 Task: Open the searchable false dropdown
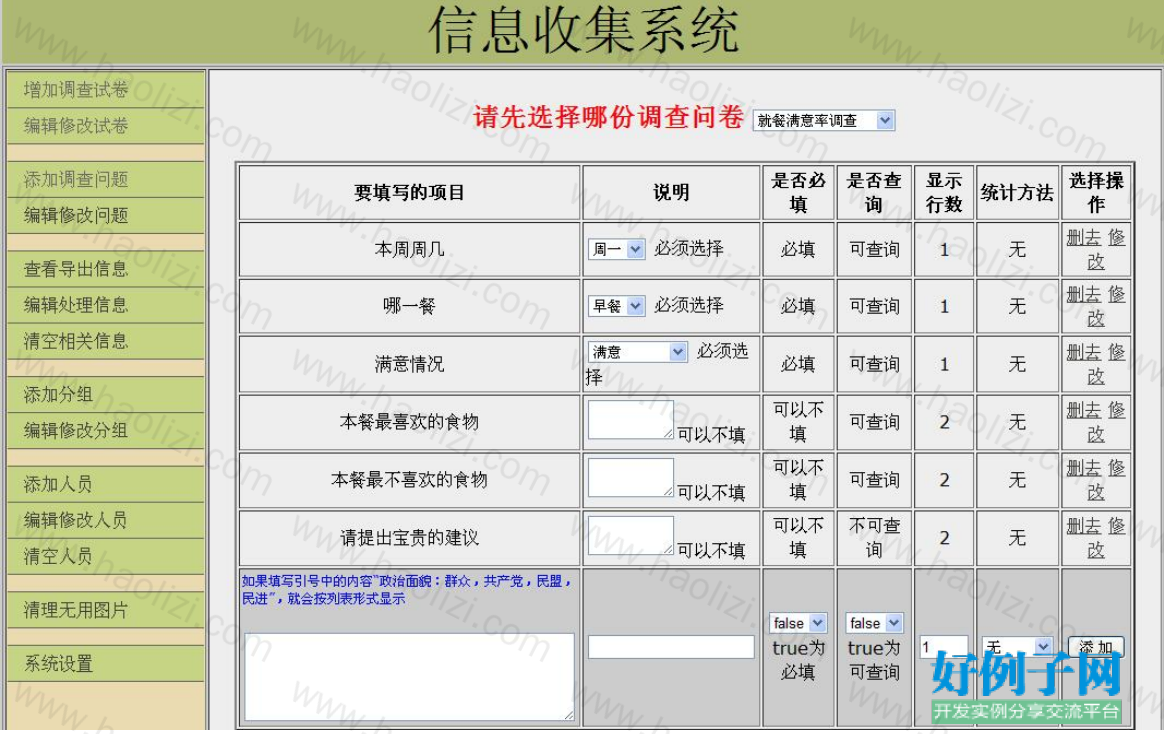coord(874,623)
